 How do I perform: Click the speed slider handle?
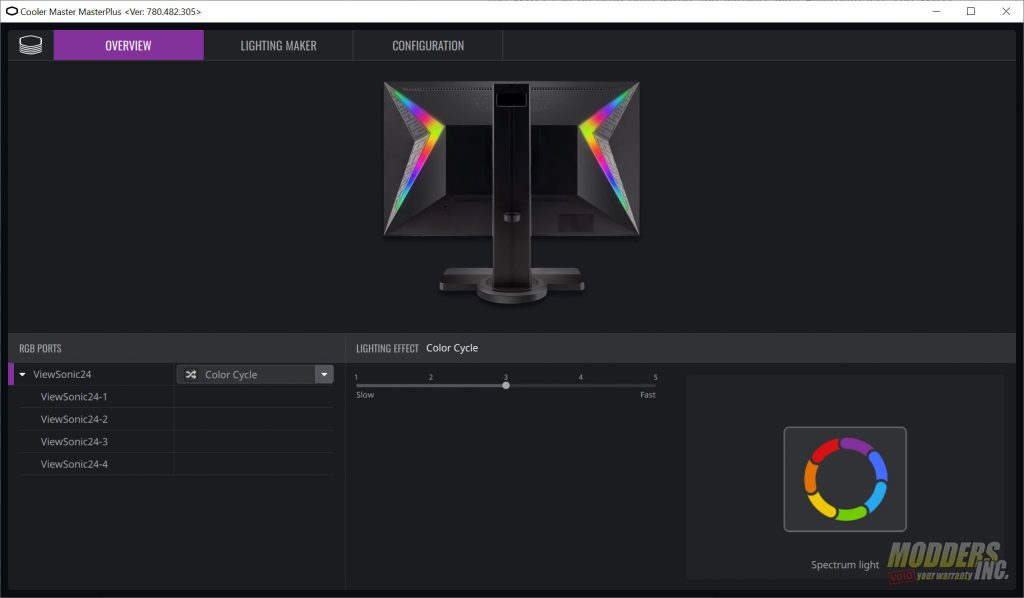click(x=506, y=385)
